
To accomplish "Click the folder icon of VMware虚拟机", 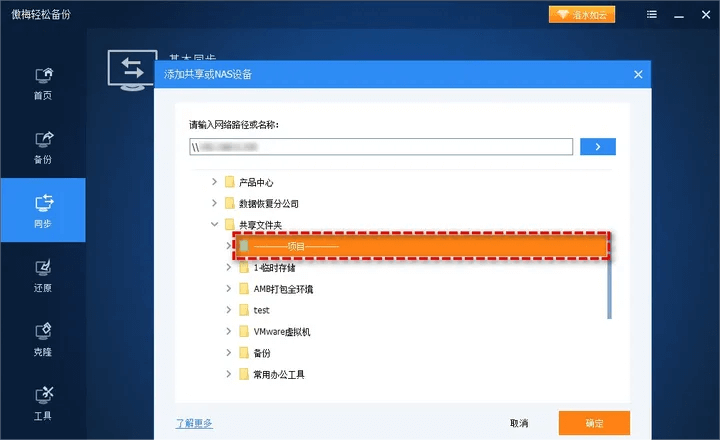I will 244,331.
